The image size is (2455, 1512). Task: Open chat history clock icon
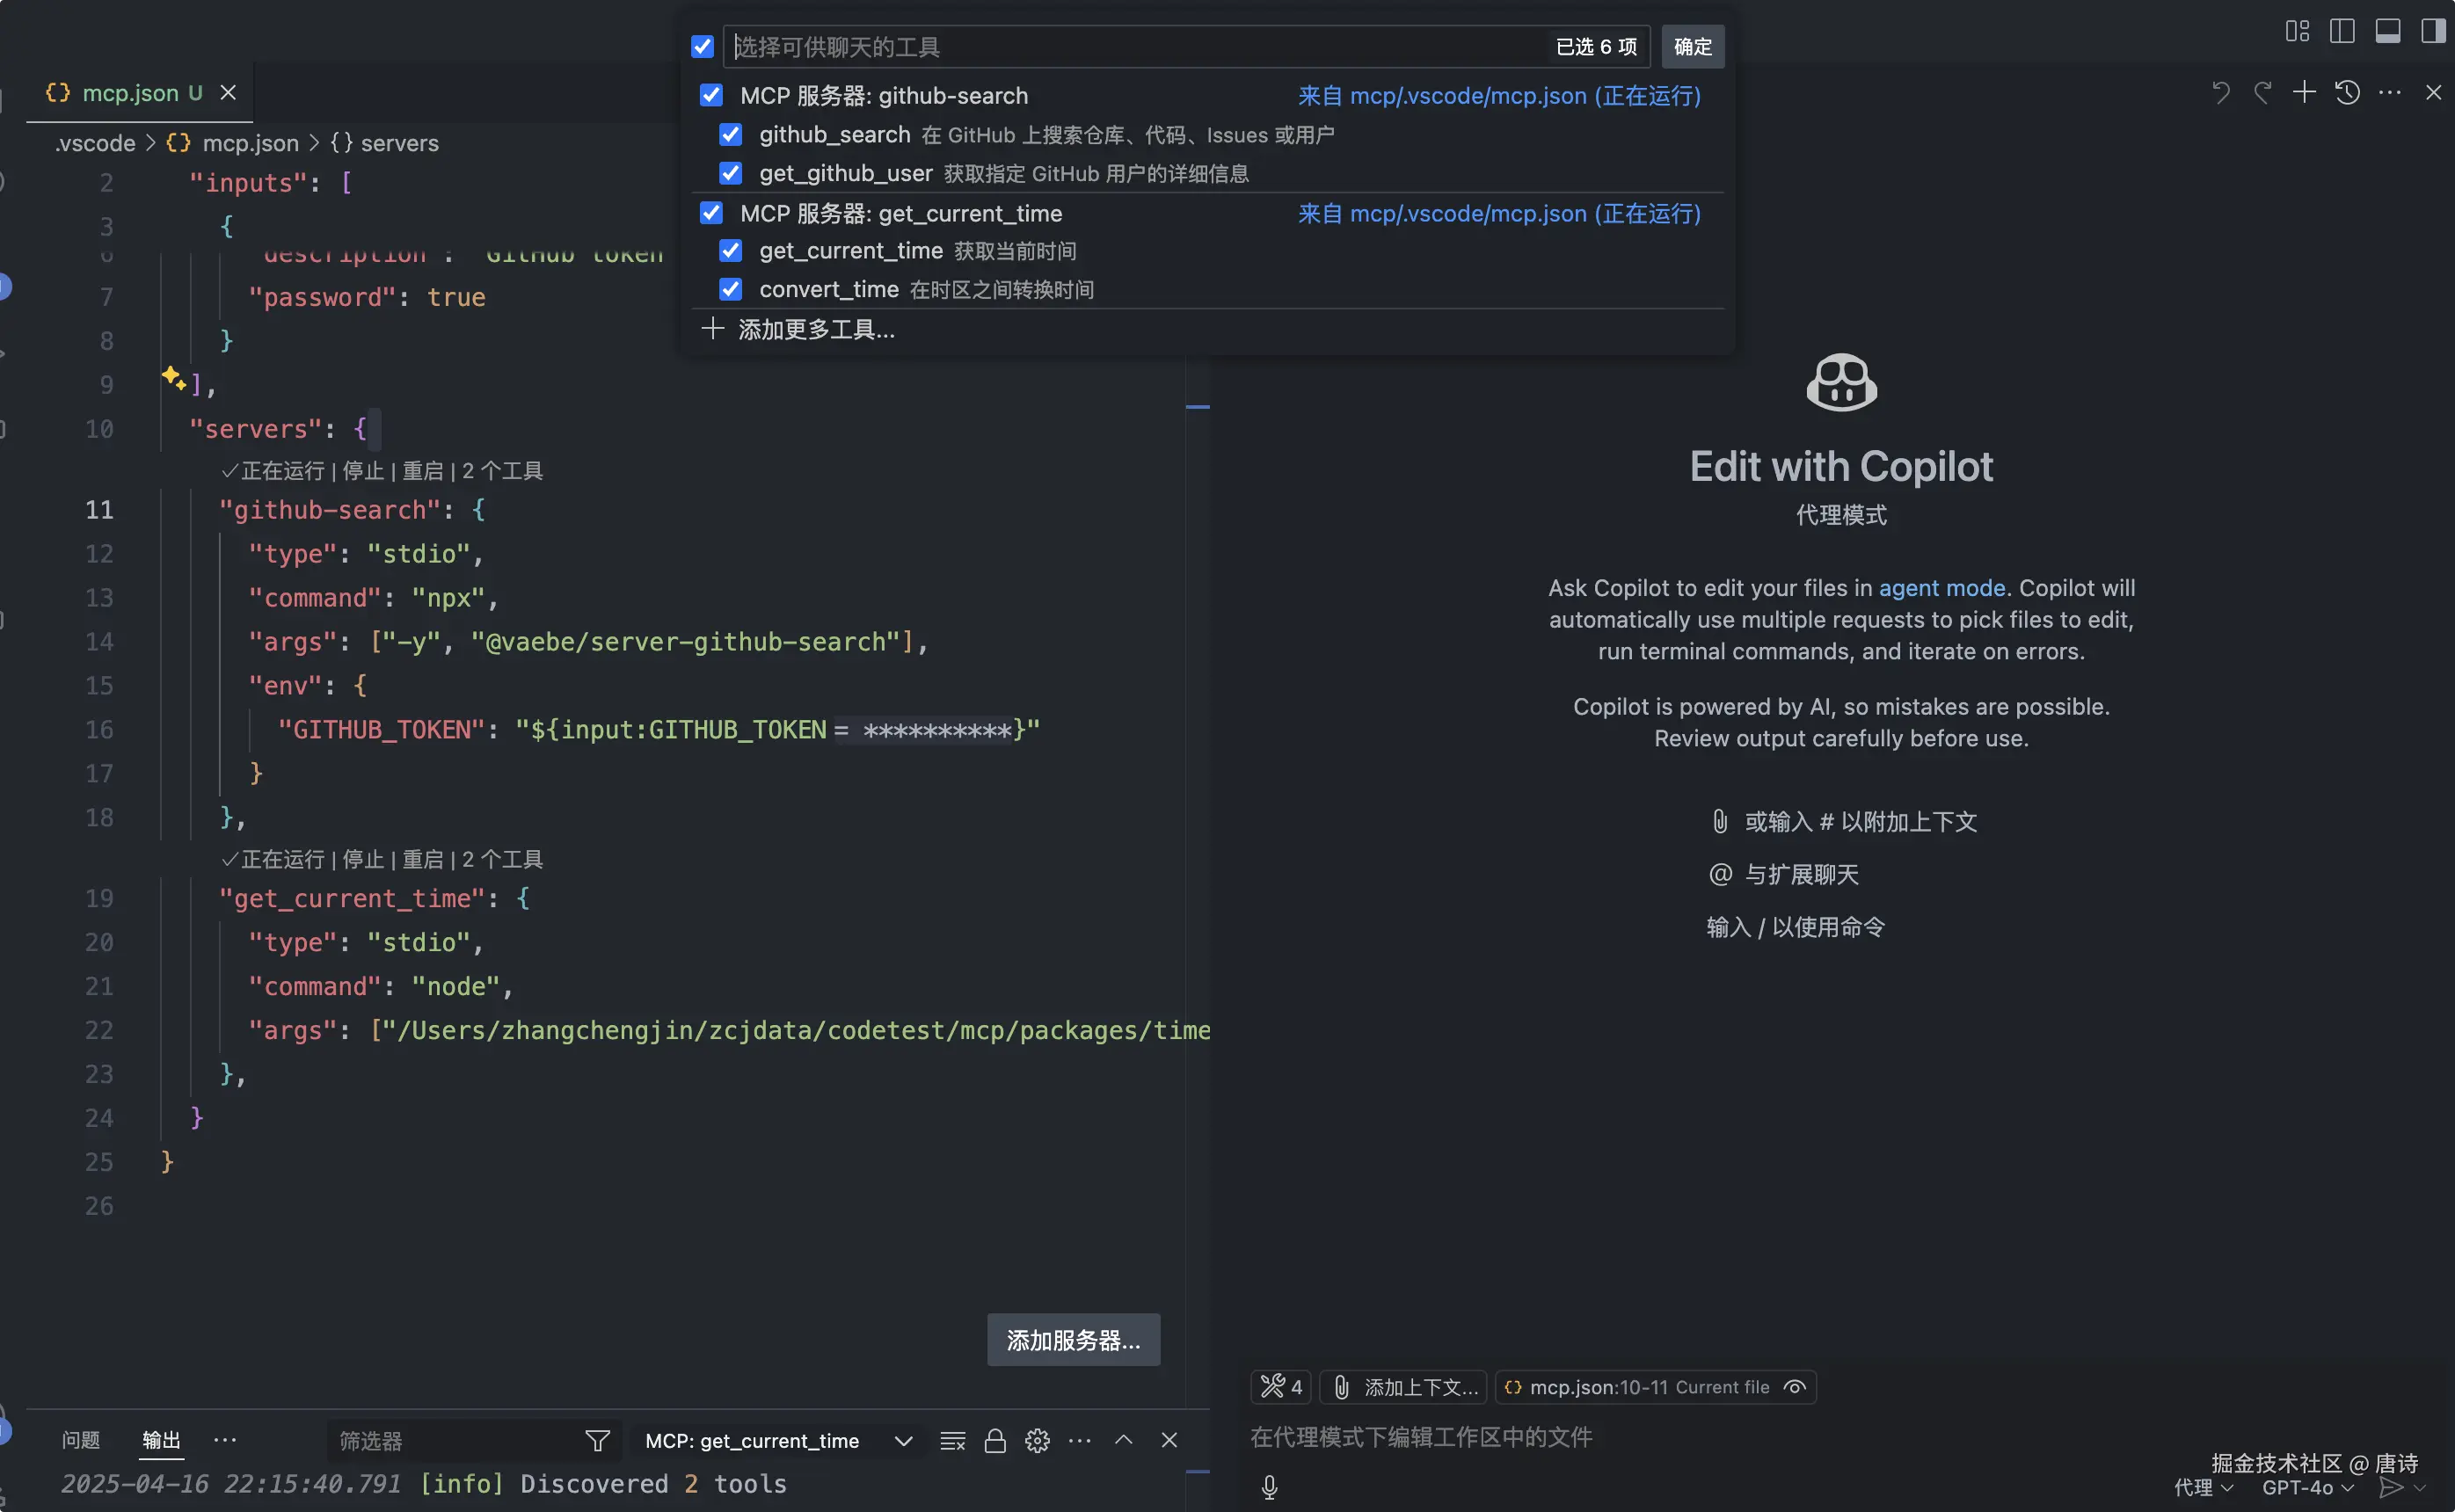pyautogui.click(x=2347, y=93)
